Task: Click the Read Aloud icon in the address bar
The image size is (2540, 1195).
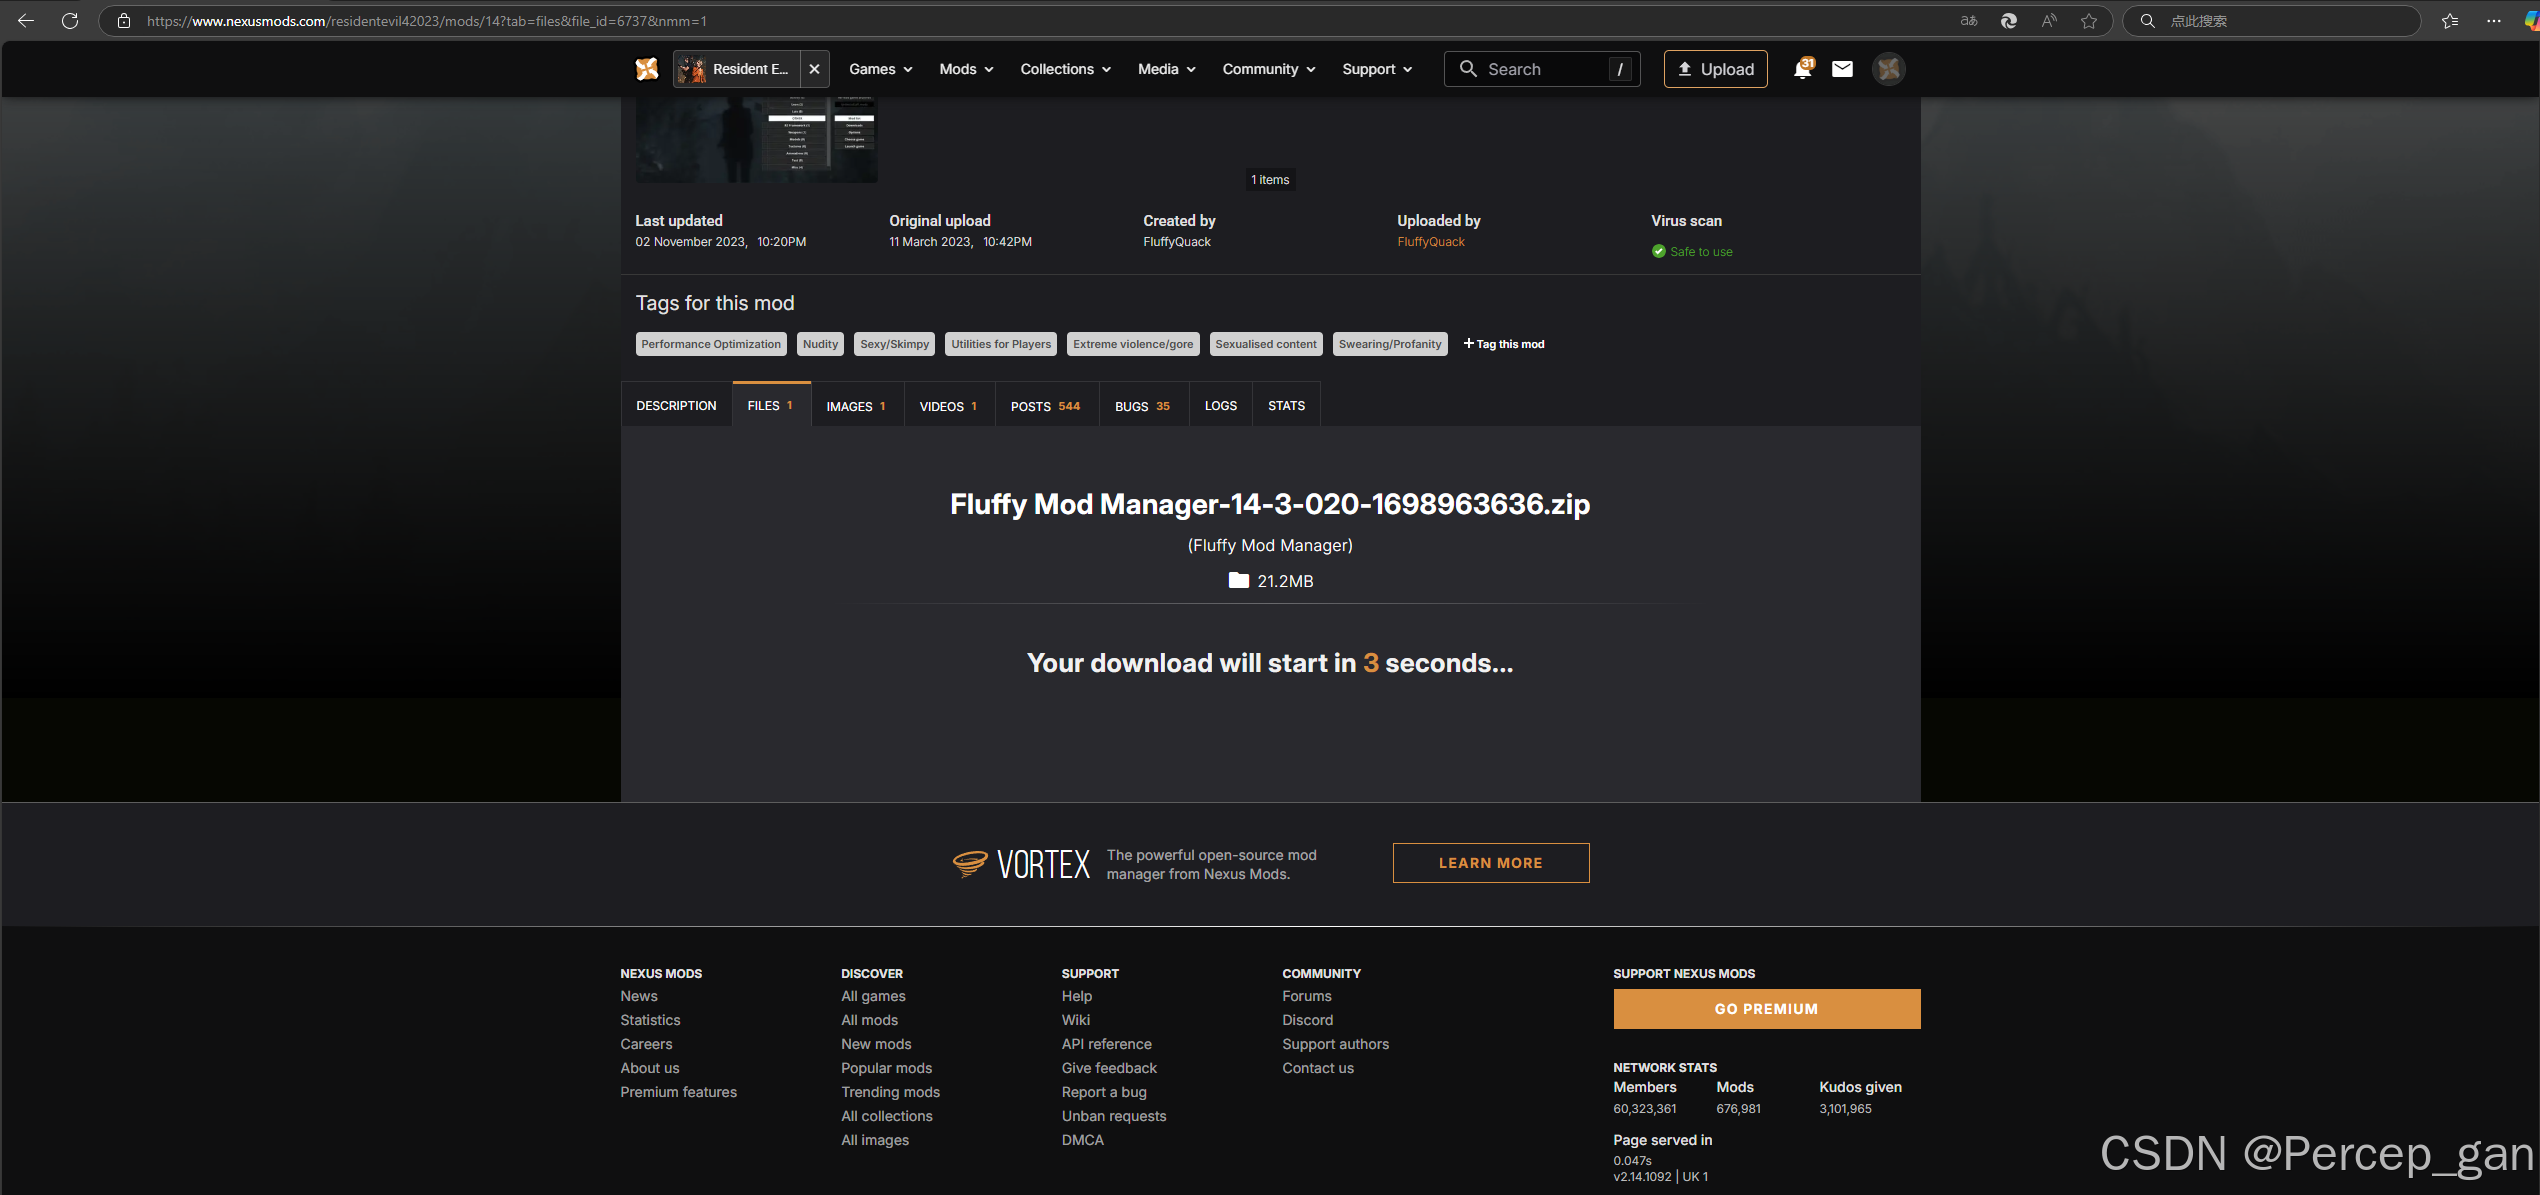Action: [2049, 21]
